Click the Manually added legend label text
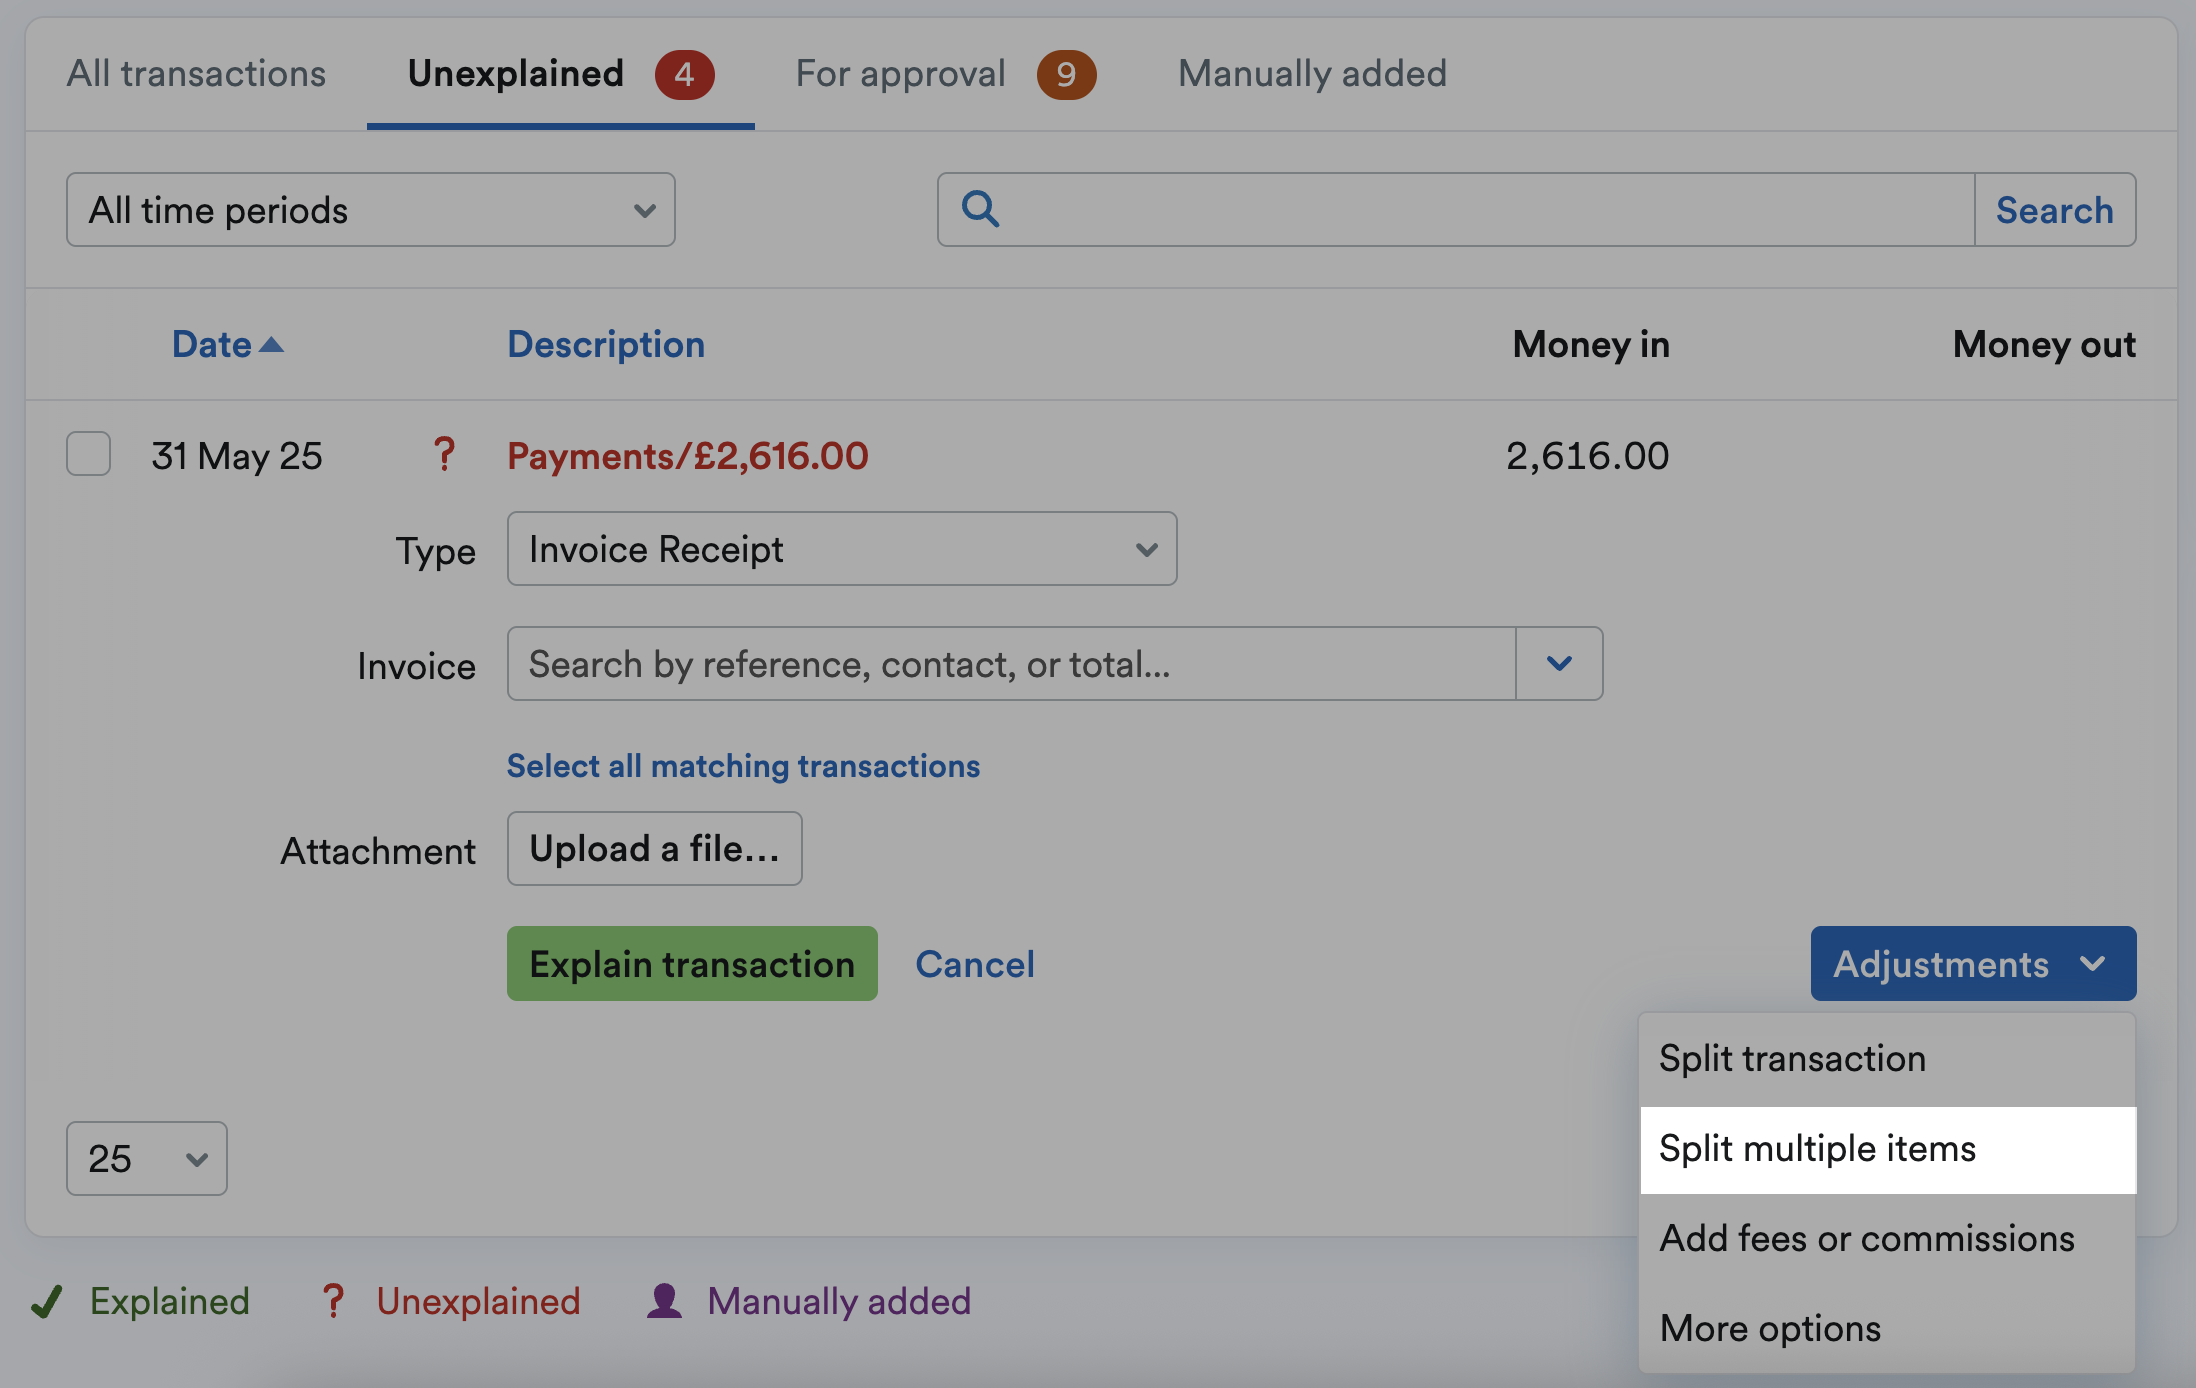Screen dimensions: 2196x1388 point(839,1301)
